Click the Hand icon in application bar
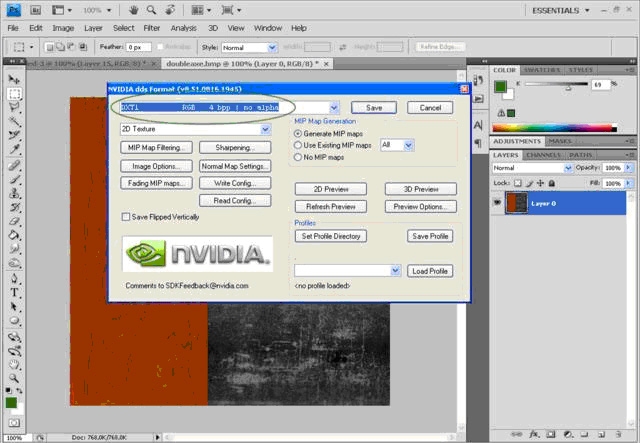Viewport: 640px width, 443px height. (x=133, y=10)
